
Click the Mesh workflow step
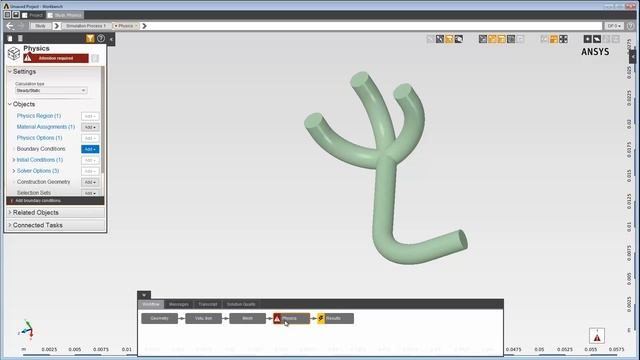click(x=248, y=318)
